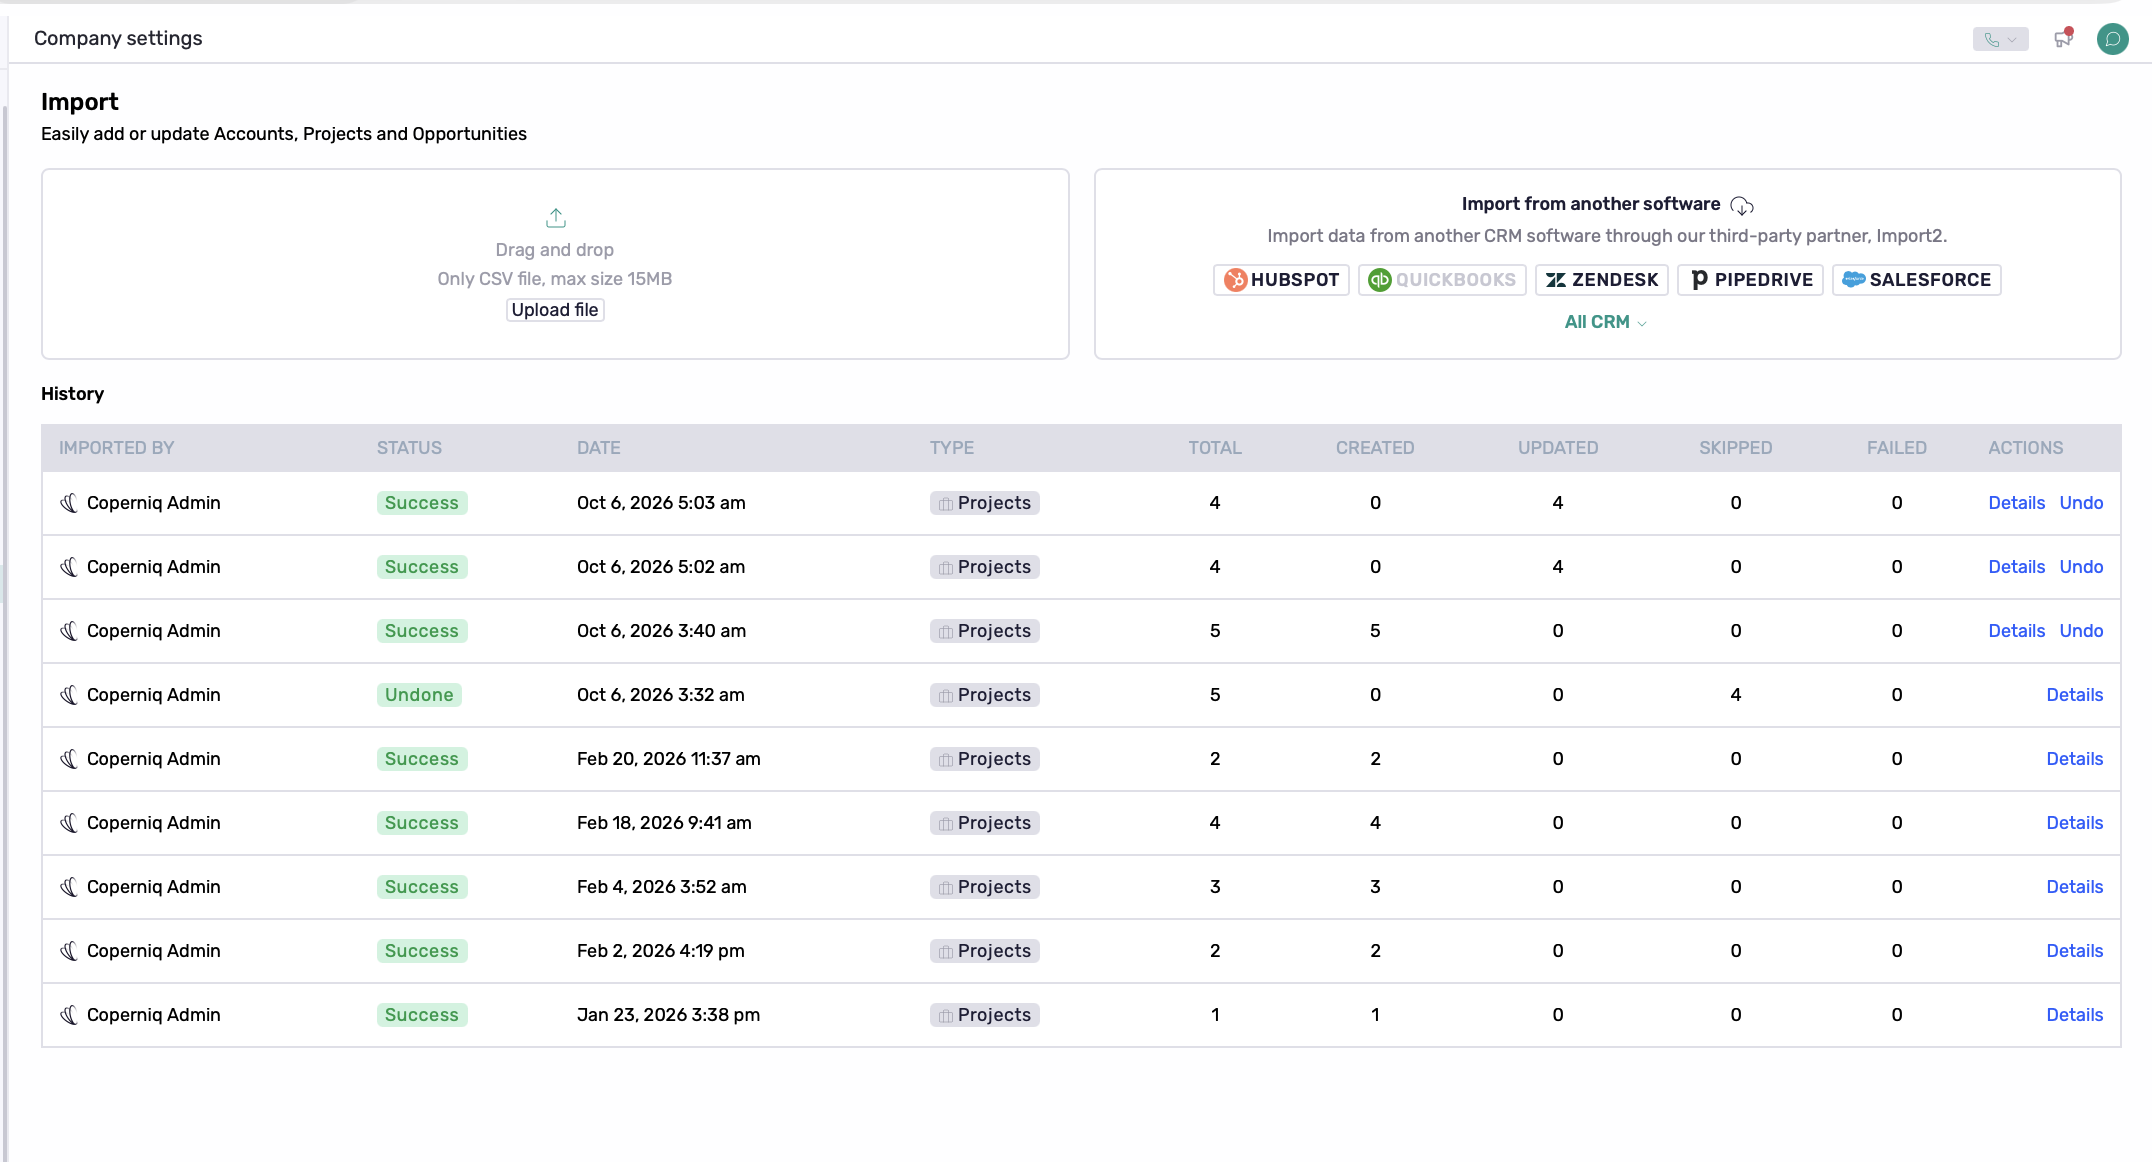Click the Drag and drop upload area text
The image size is (2152, 1162).
point(555,250)
